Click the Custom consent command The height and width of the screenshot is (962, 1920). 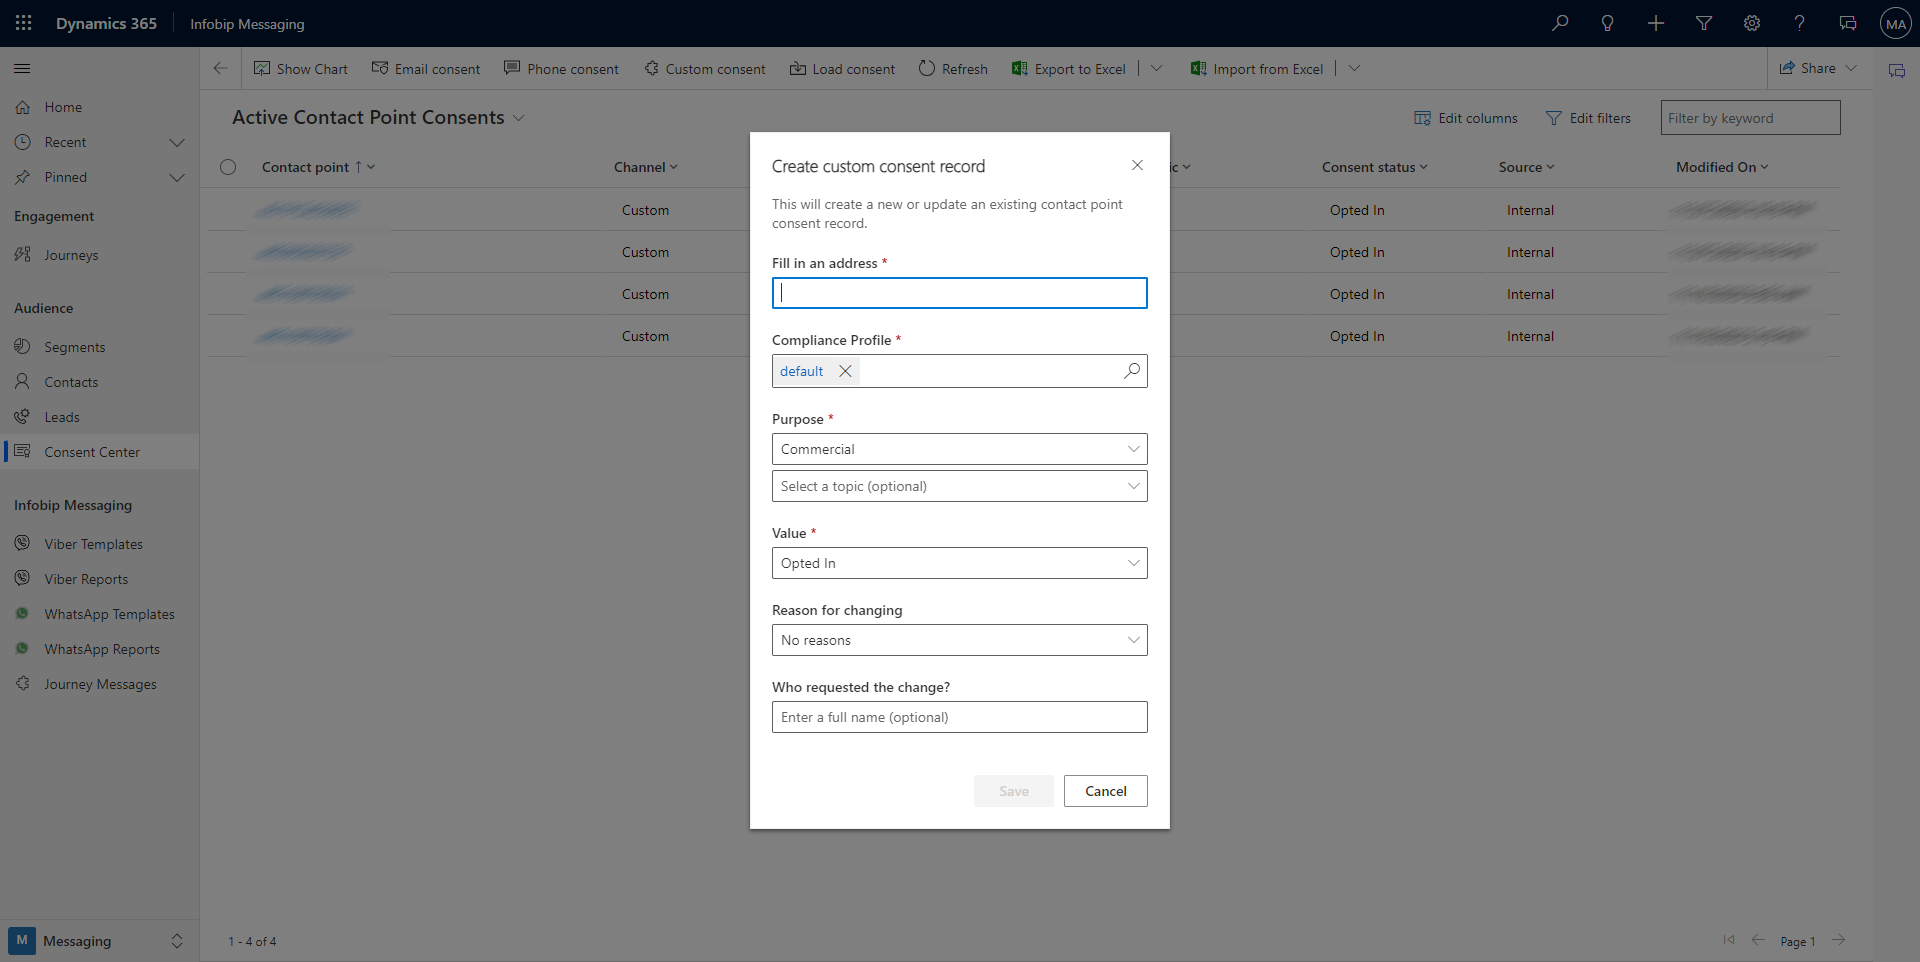(x=705, y=69)
